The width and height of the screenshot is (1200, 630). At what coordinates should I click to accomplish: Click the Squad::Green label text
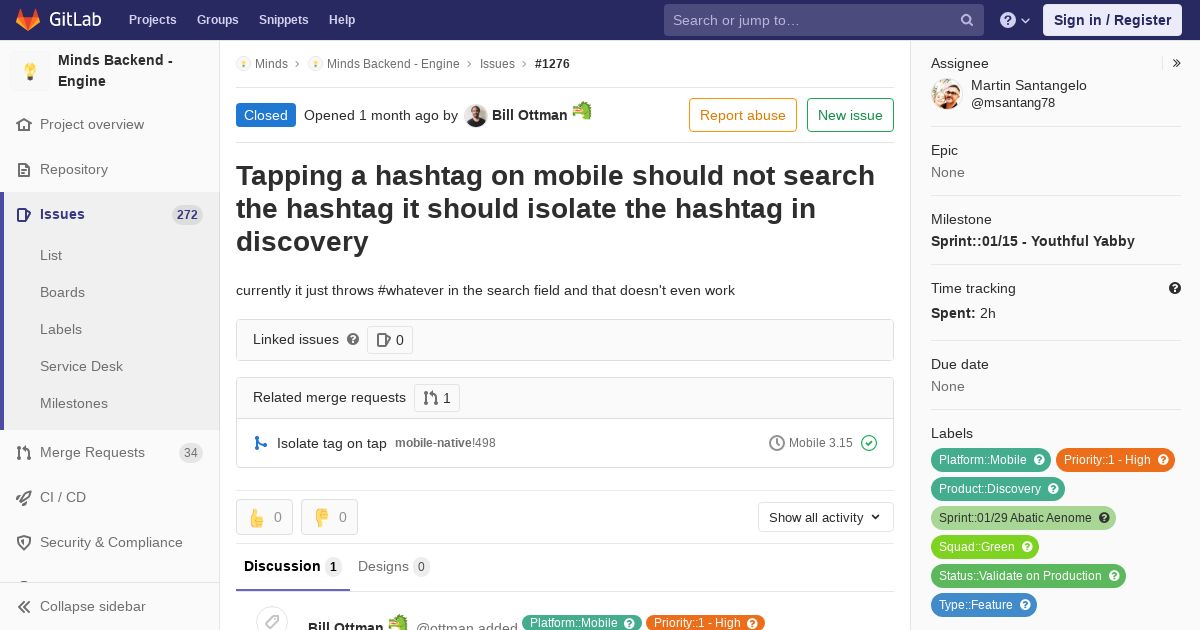click(x=976, y=547)
